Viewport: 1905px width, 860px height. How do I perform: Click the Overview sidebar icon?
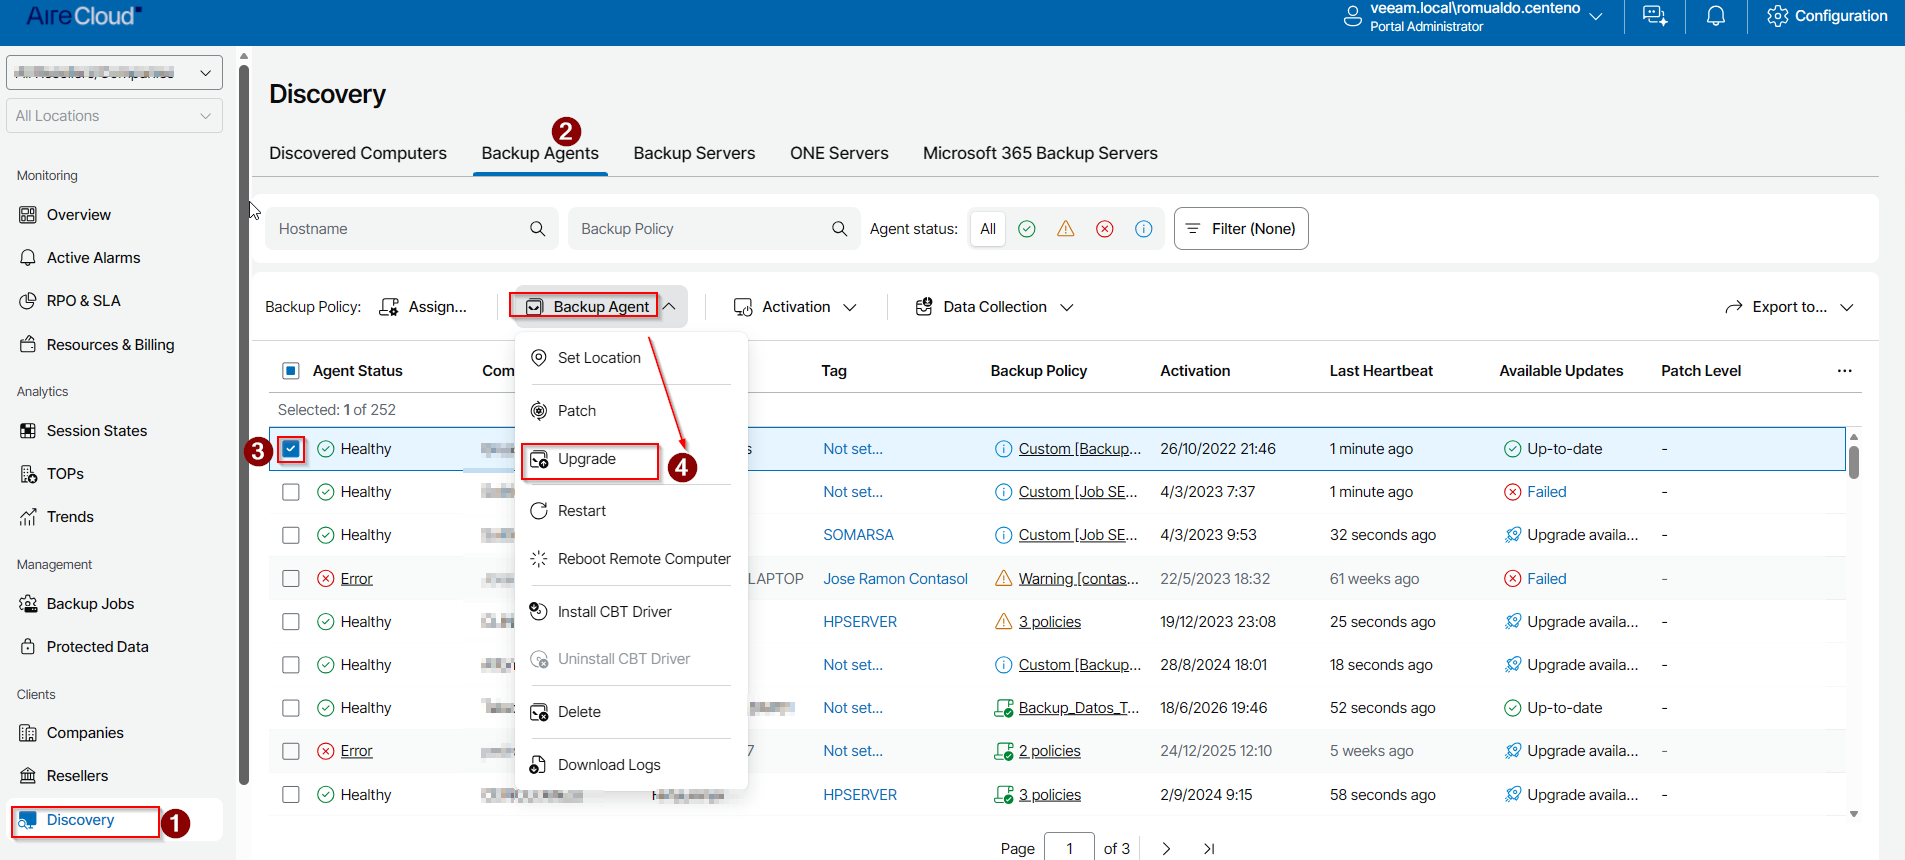click(x=28, y=215)
